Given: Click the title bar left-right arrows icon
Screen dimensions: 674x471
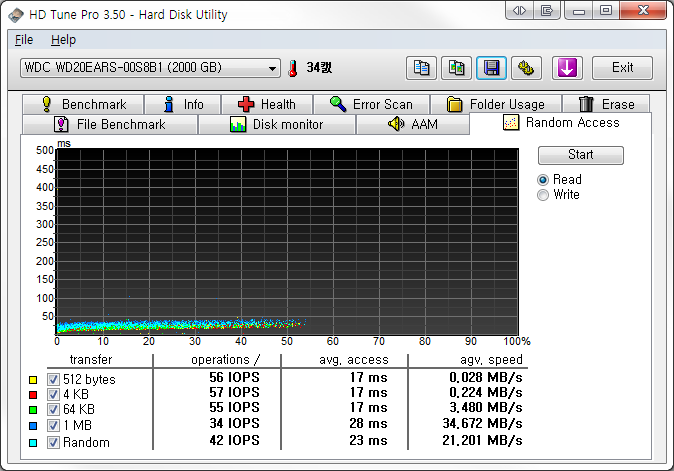Looking at the screenshot, I should [x=519, y=10].
